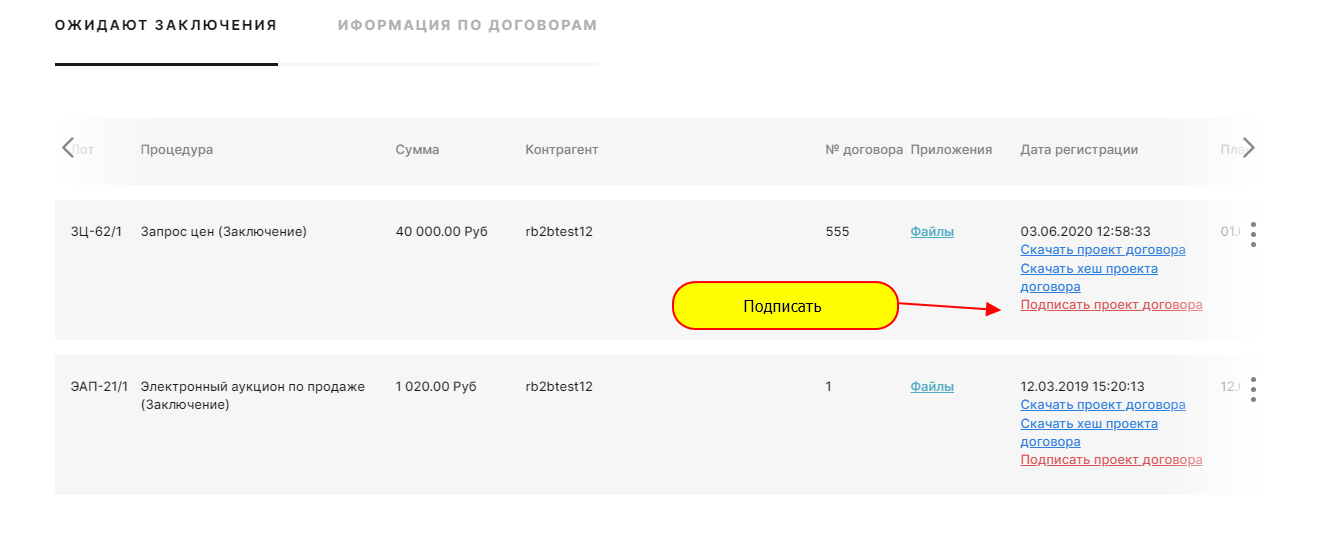Screen dimensions: 1330x535
Task: Click the № договора column header
Action: (x=864, y=150)
